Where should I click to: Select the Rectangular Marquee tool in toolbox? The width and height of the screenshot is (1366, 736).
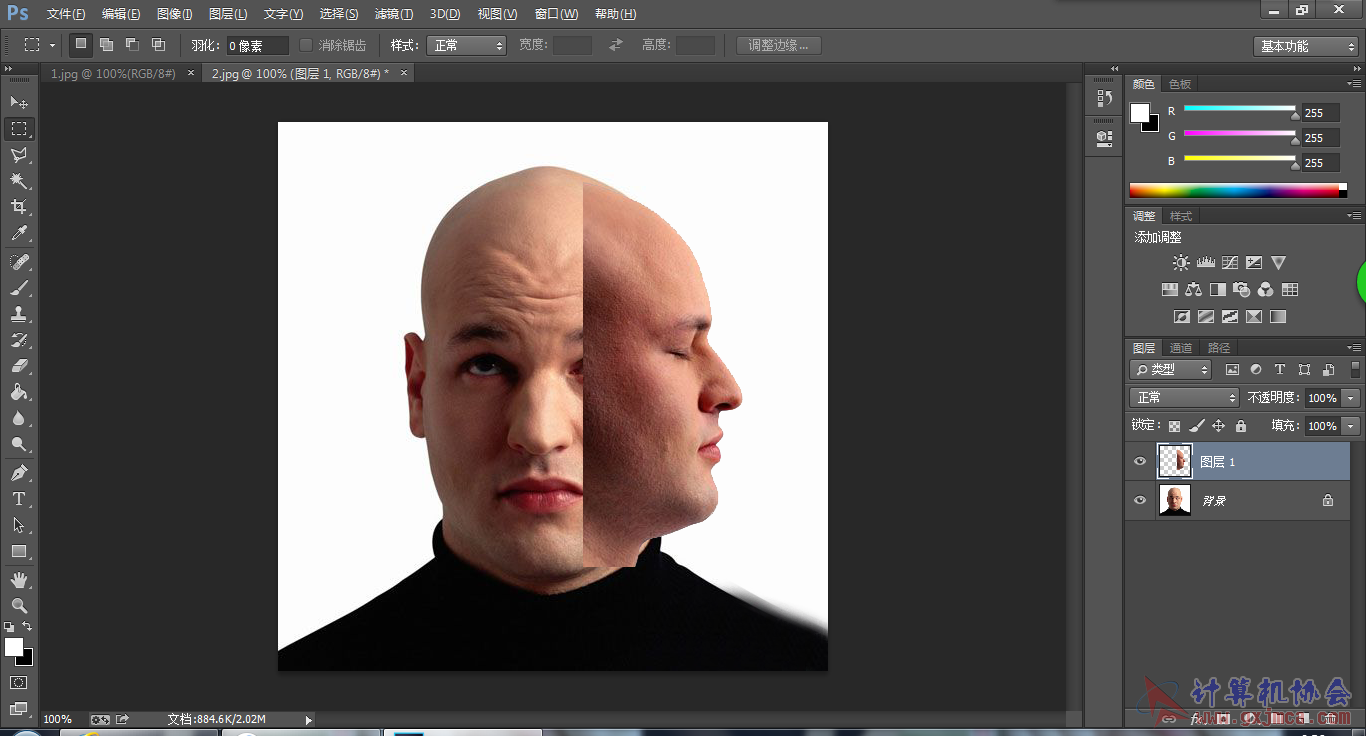click(19, 129)
